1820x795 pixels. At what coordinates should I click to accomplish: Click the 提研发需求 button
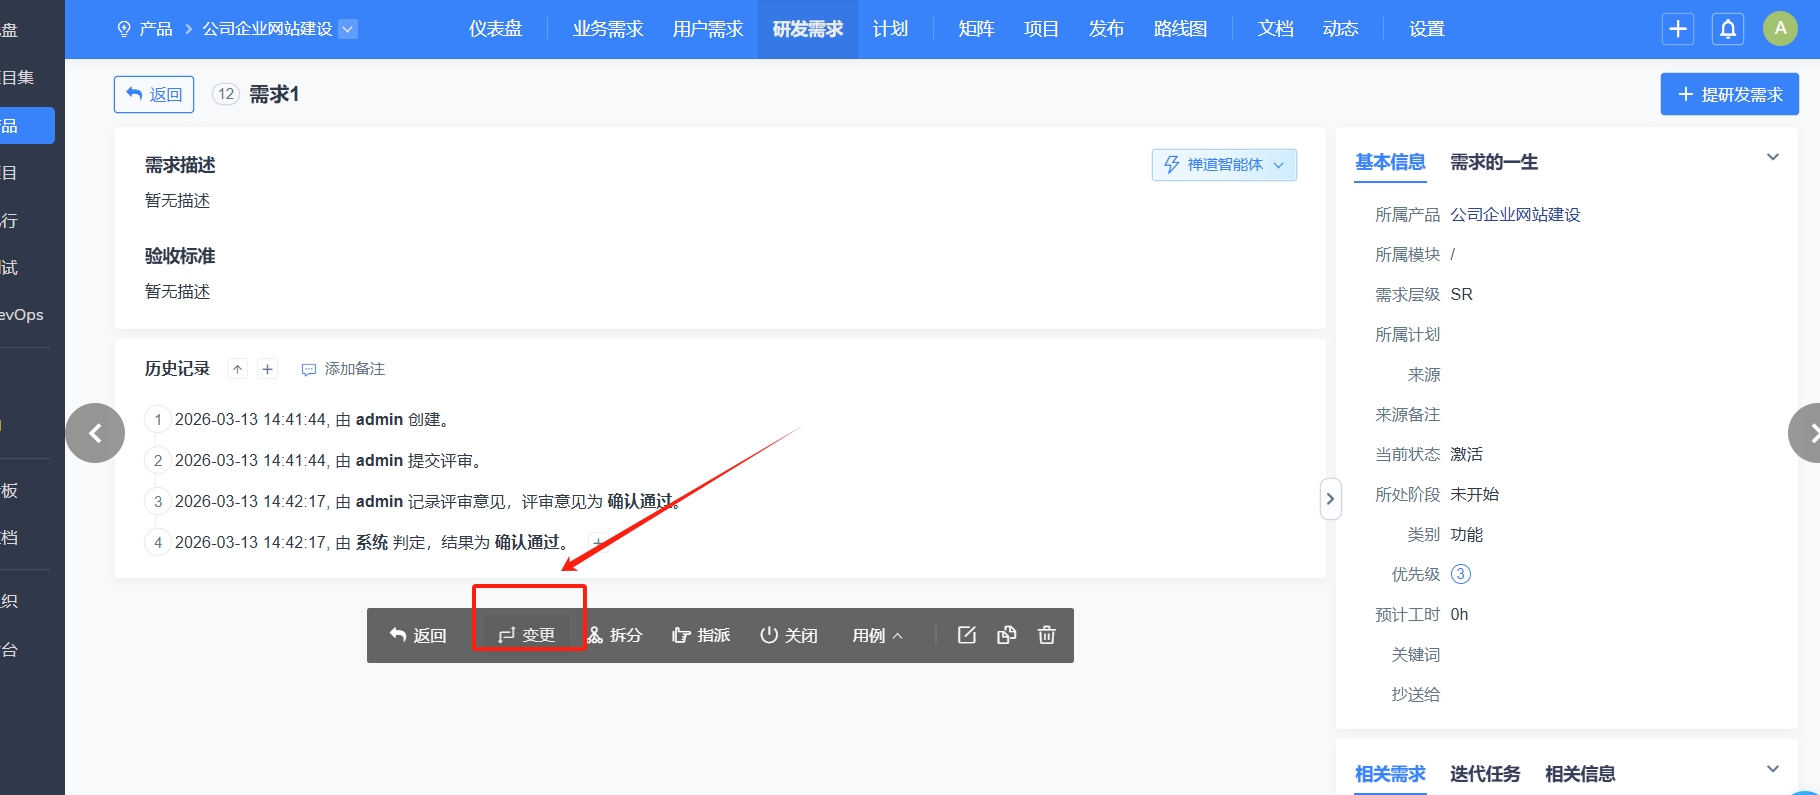[x=1729, y=94]
